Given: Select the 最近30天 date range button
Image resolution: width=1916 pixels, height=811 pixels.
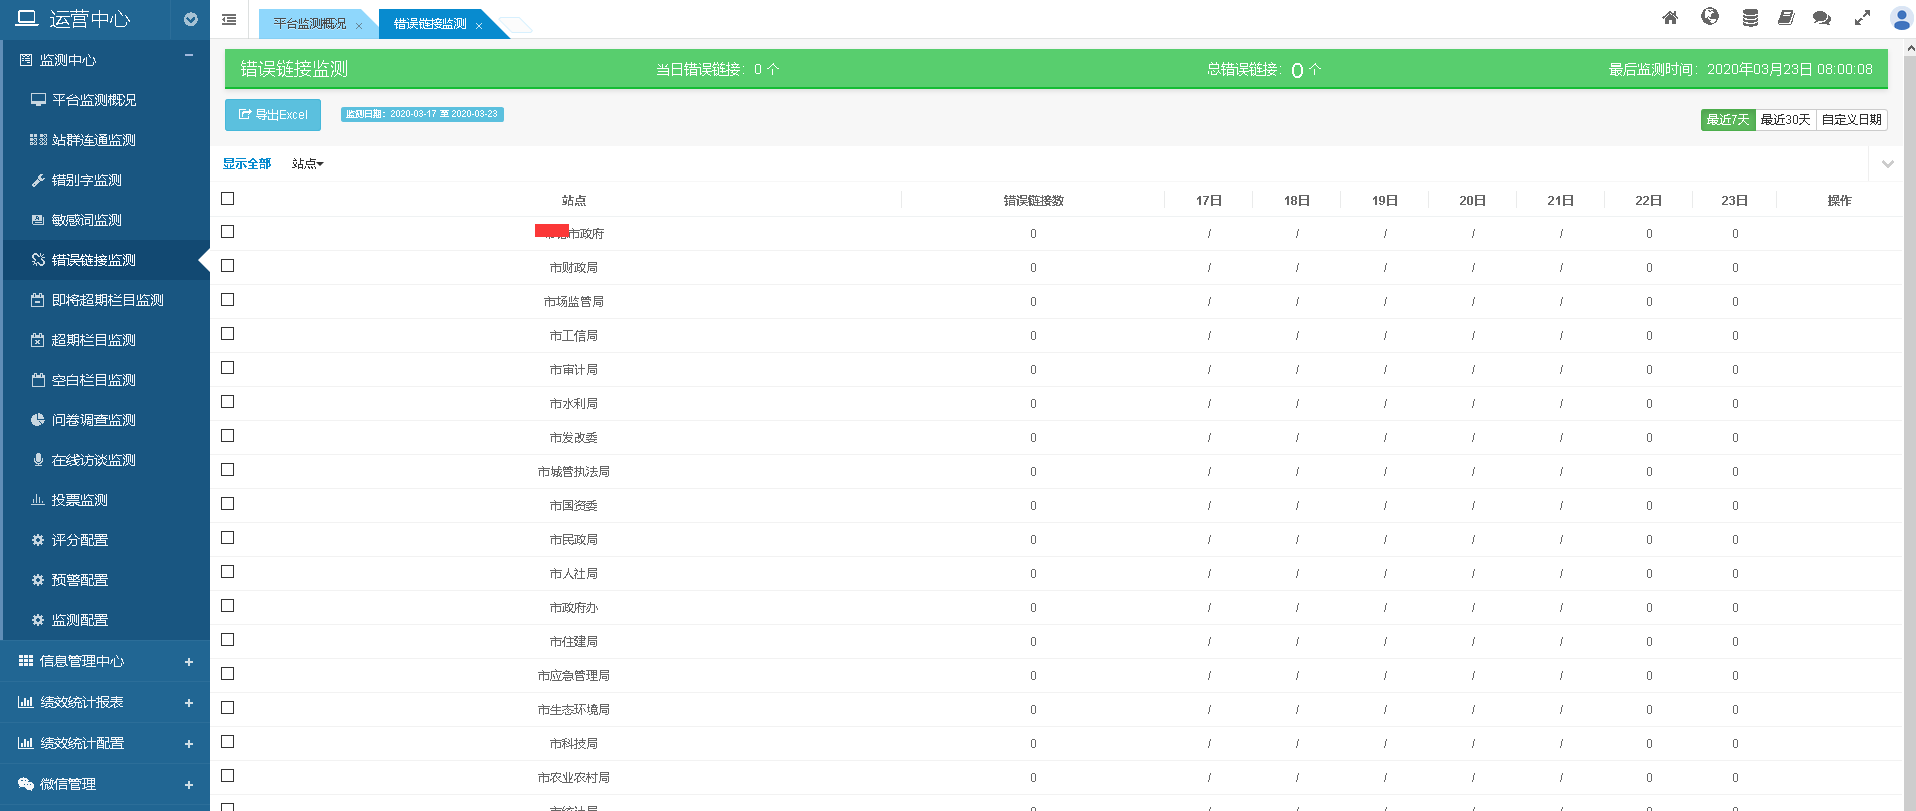Looking at the screenshot, I should coord(1785,120).
